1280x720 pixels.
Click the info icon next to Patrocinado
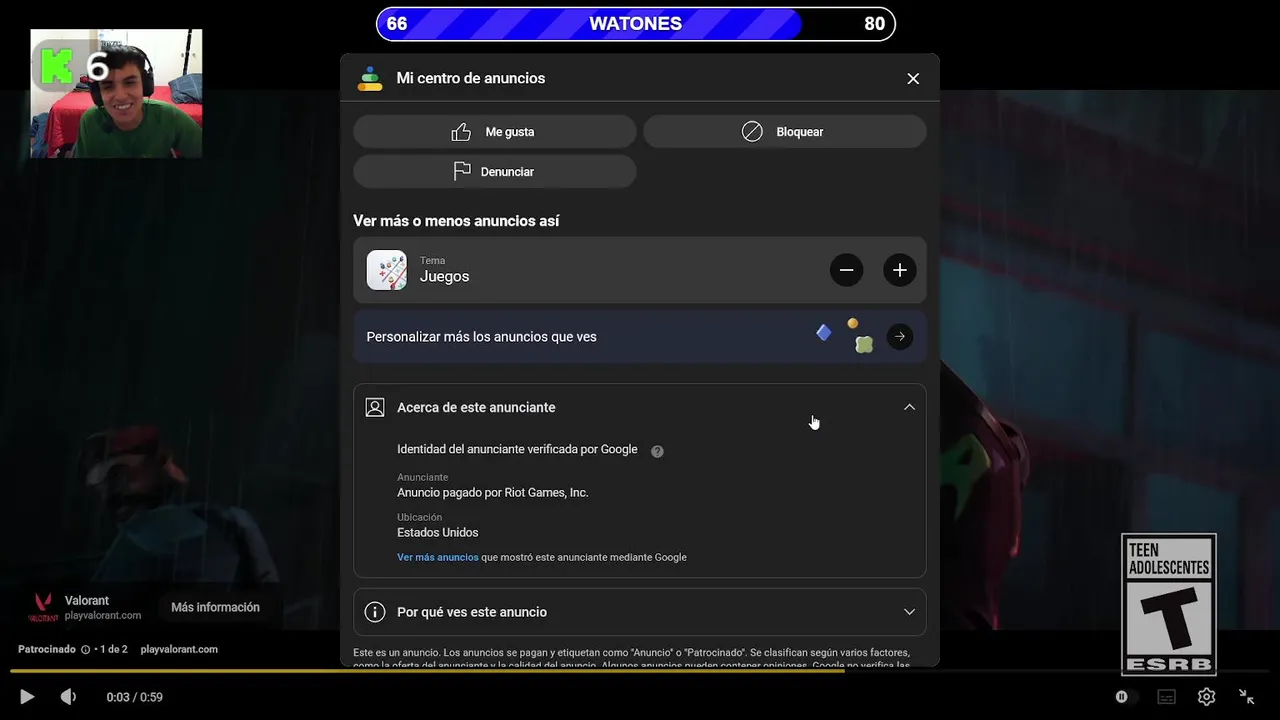tap(85, 649)
